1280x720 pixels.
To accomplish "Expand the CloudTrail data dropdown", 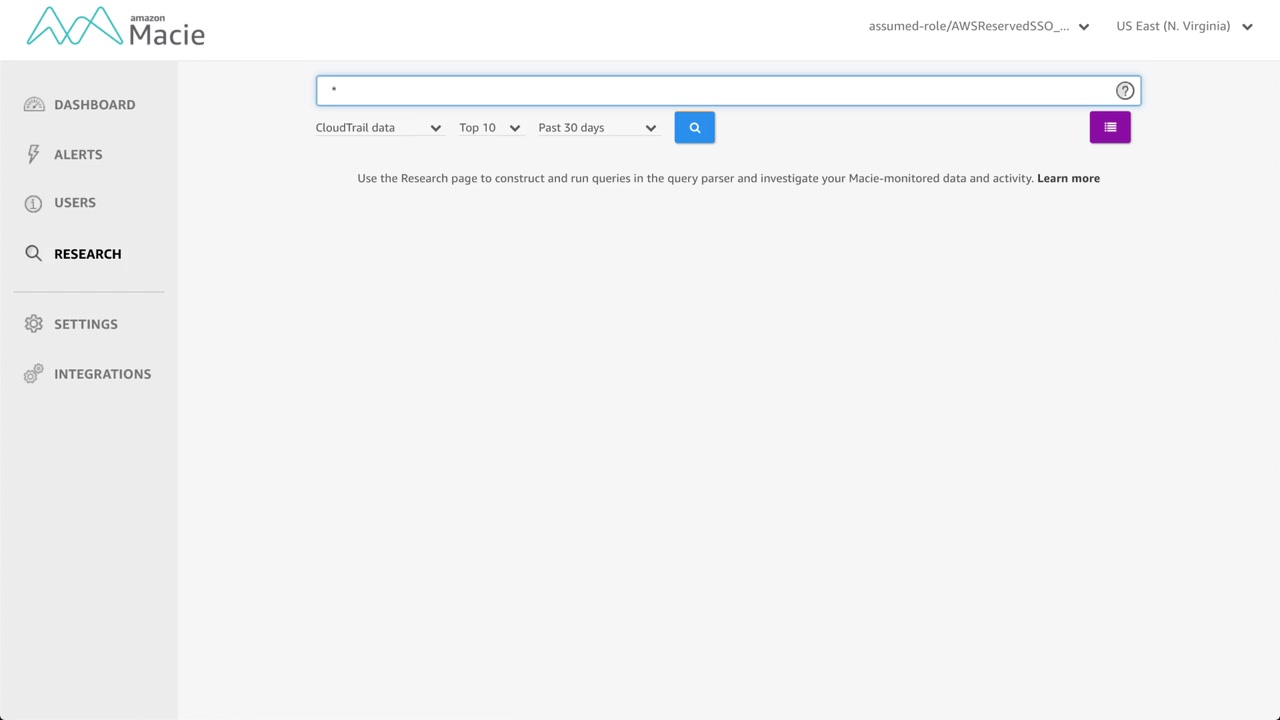I will click(379, 128).
